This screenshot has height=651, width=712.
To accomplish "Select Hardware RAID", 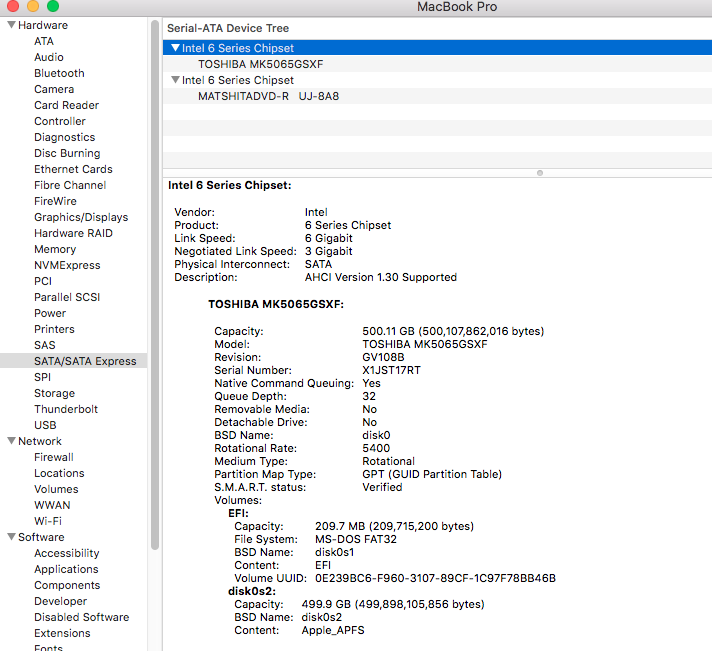I will coord(73,233).
